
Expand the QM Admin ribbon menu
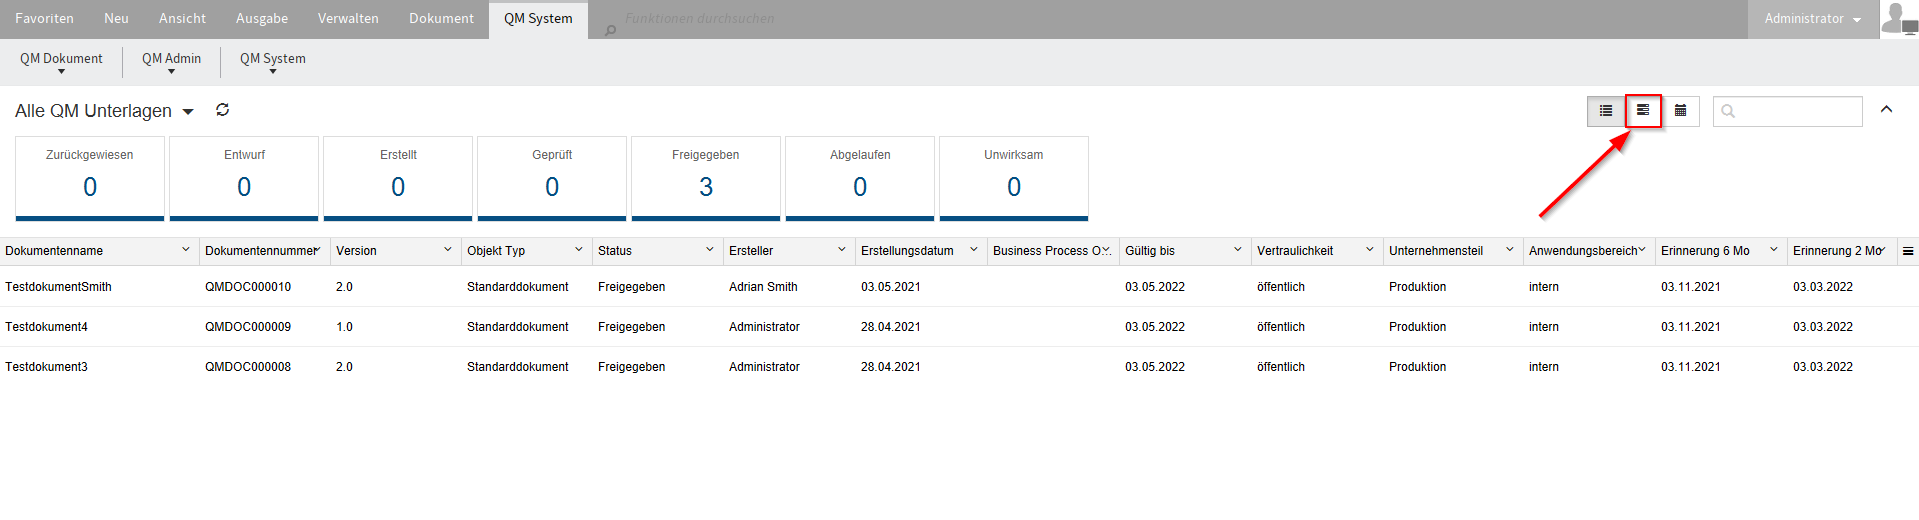point(171,62)
